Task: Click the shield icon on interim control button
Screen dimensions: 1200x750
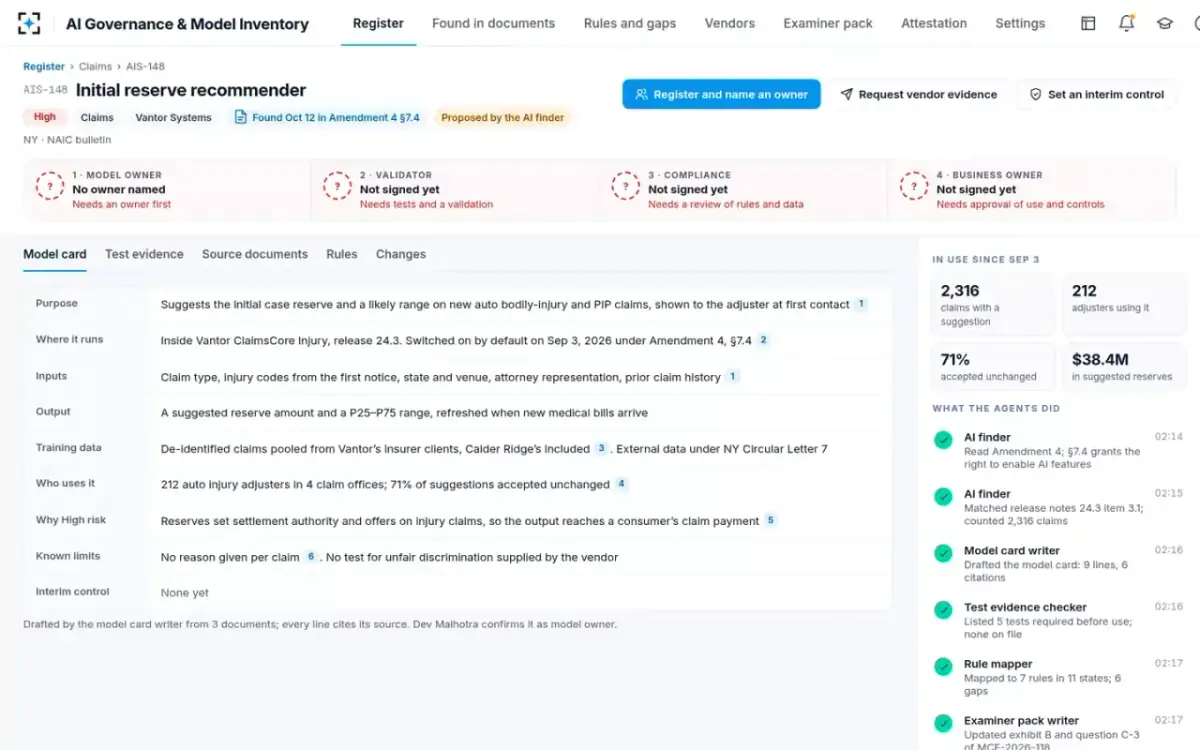Action: (1036, 95)
